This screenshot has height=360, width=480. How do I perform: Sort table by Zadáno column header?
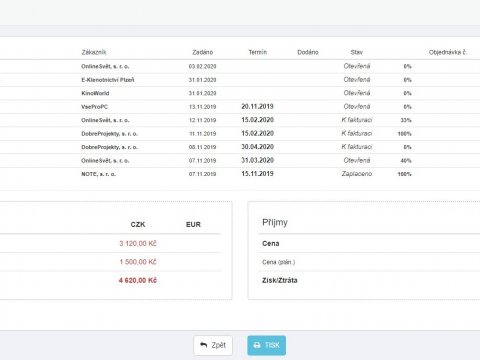coord(203,52)
